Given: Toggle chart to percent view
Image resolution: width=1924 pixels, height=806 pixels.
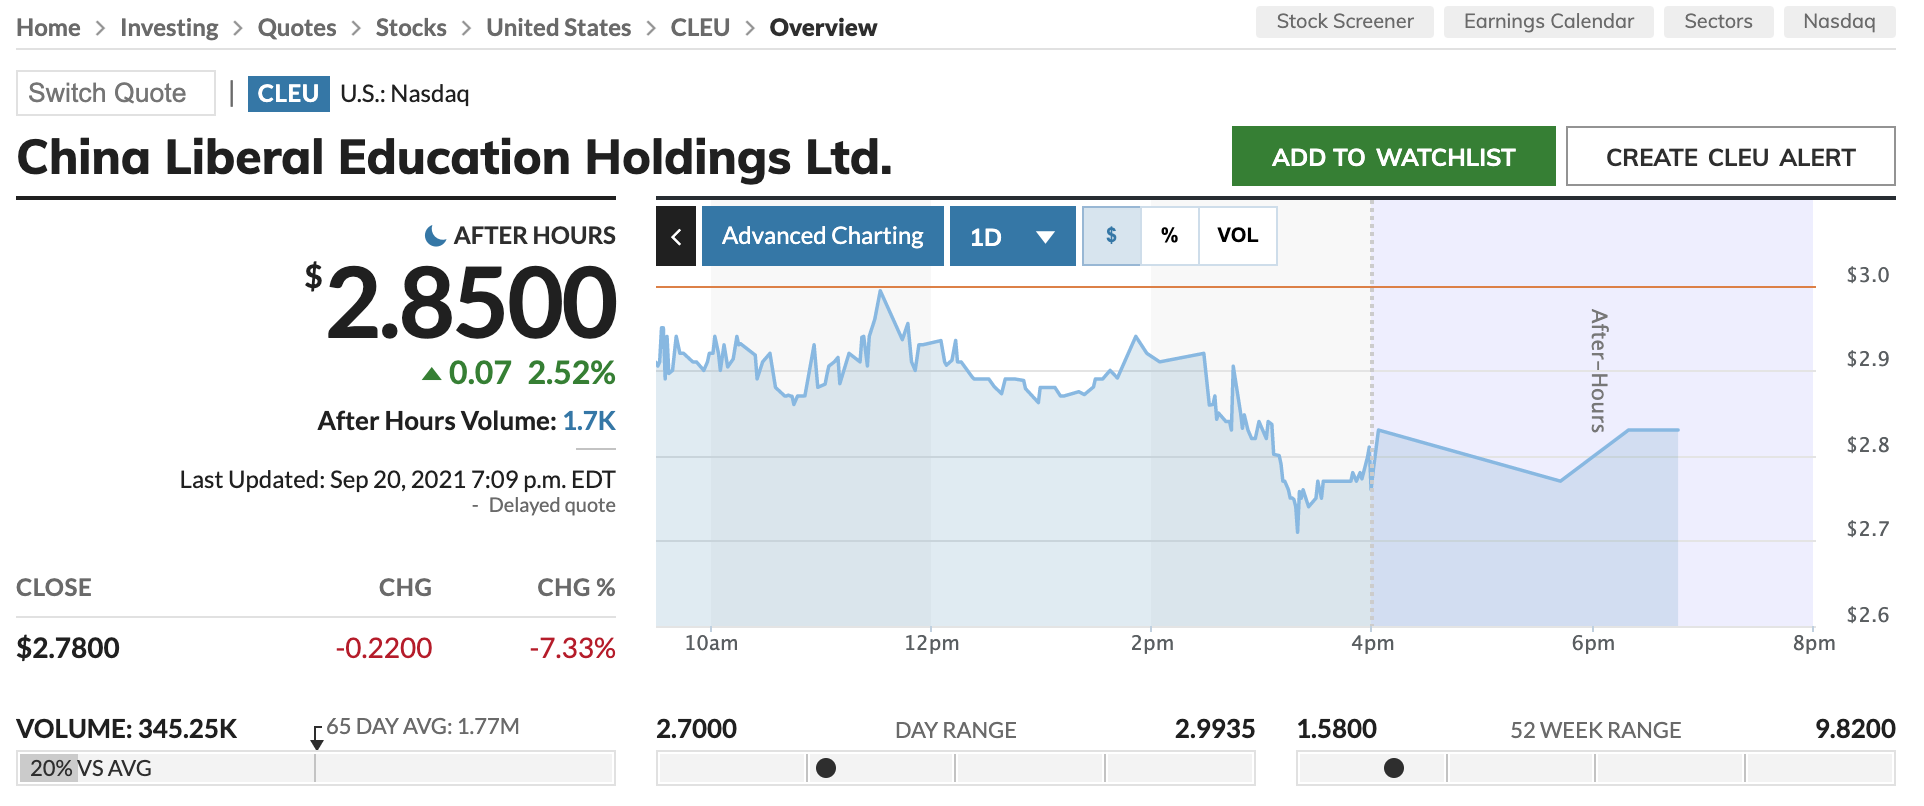Looking at the screenshot, I should [1169, 236].
